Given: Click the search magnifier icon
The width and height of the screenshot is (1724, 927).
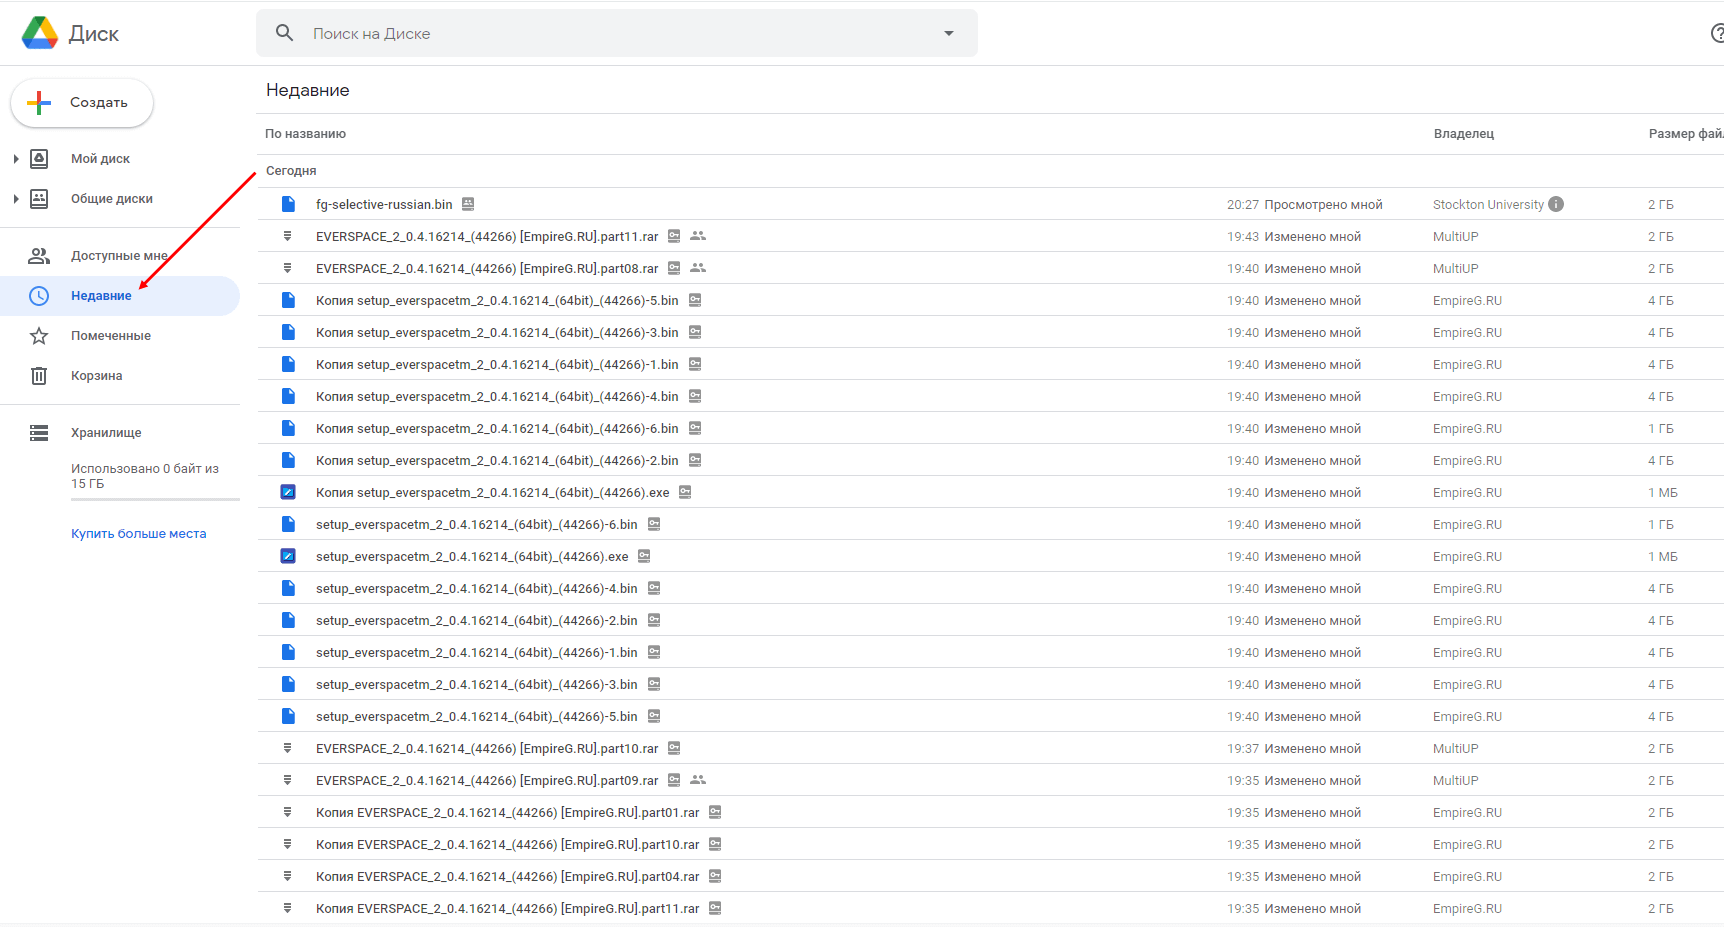Looking at the screenshot, I should (x=285, y=33).
